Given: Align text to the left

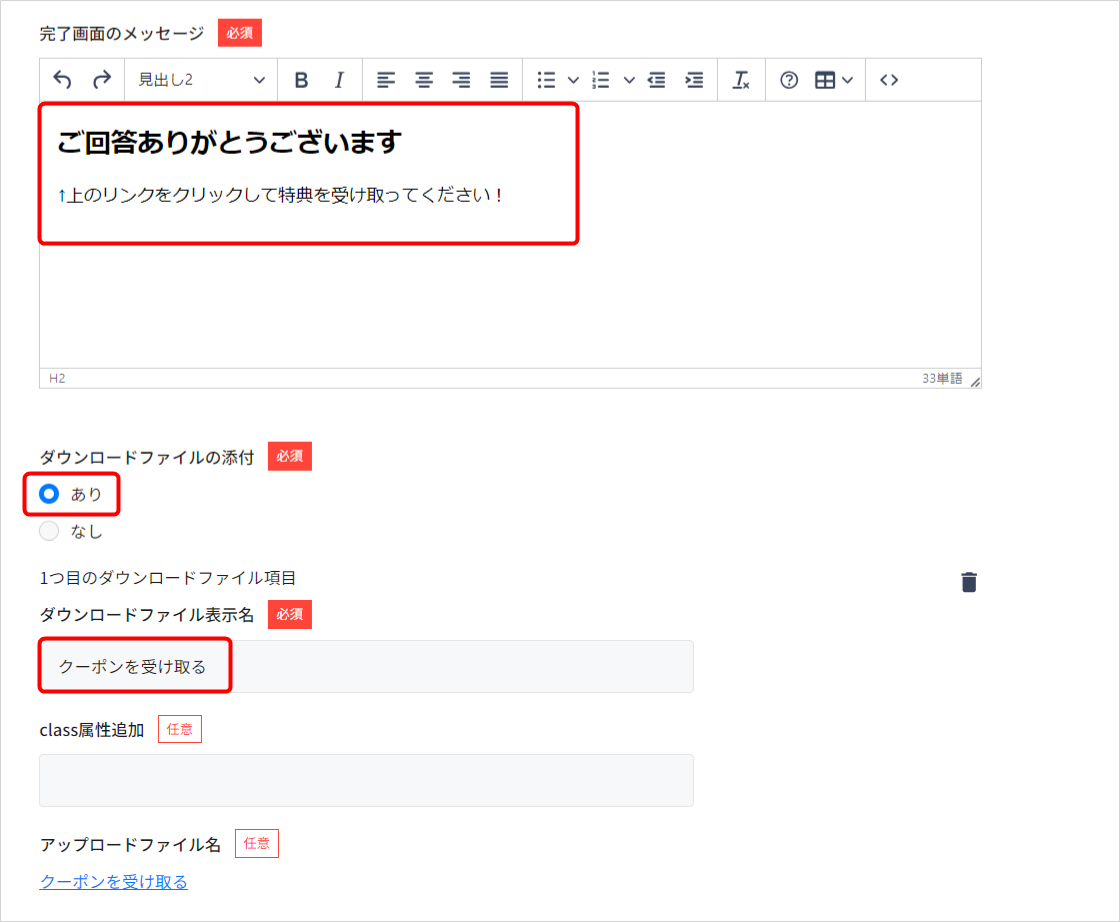Looking at the screenshot, I should pyautogui.click(x=386, y=80).
